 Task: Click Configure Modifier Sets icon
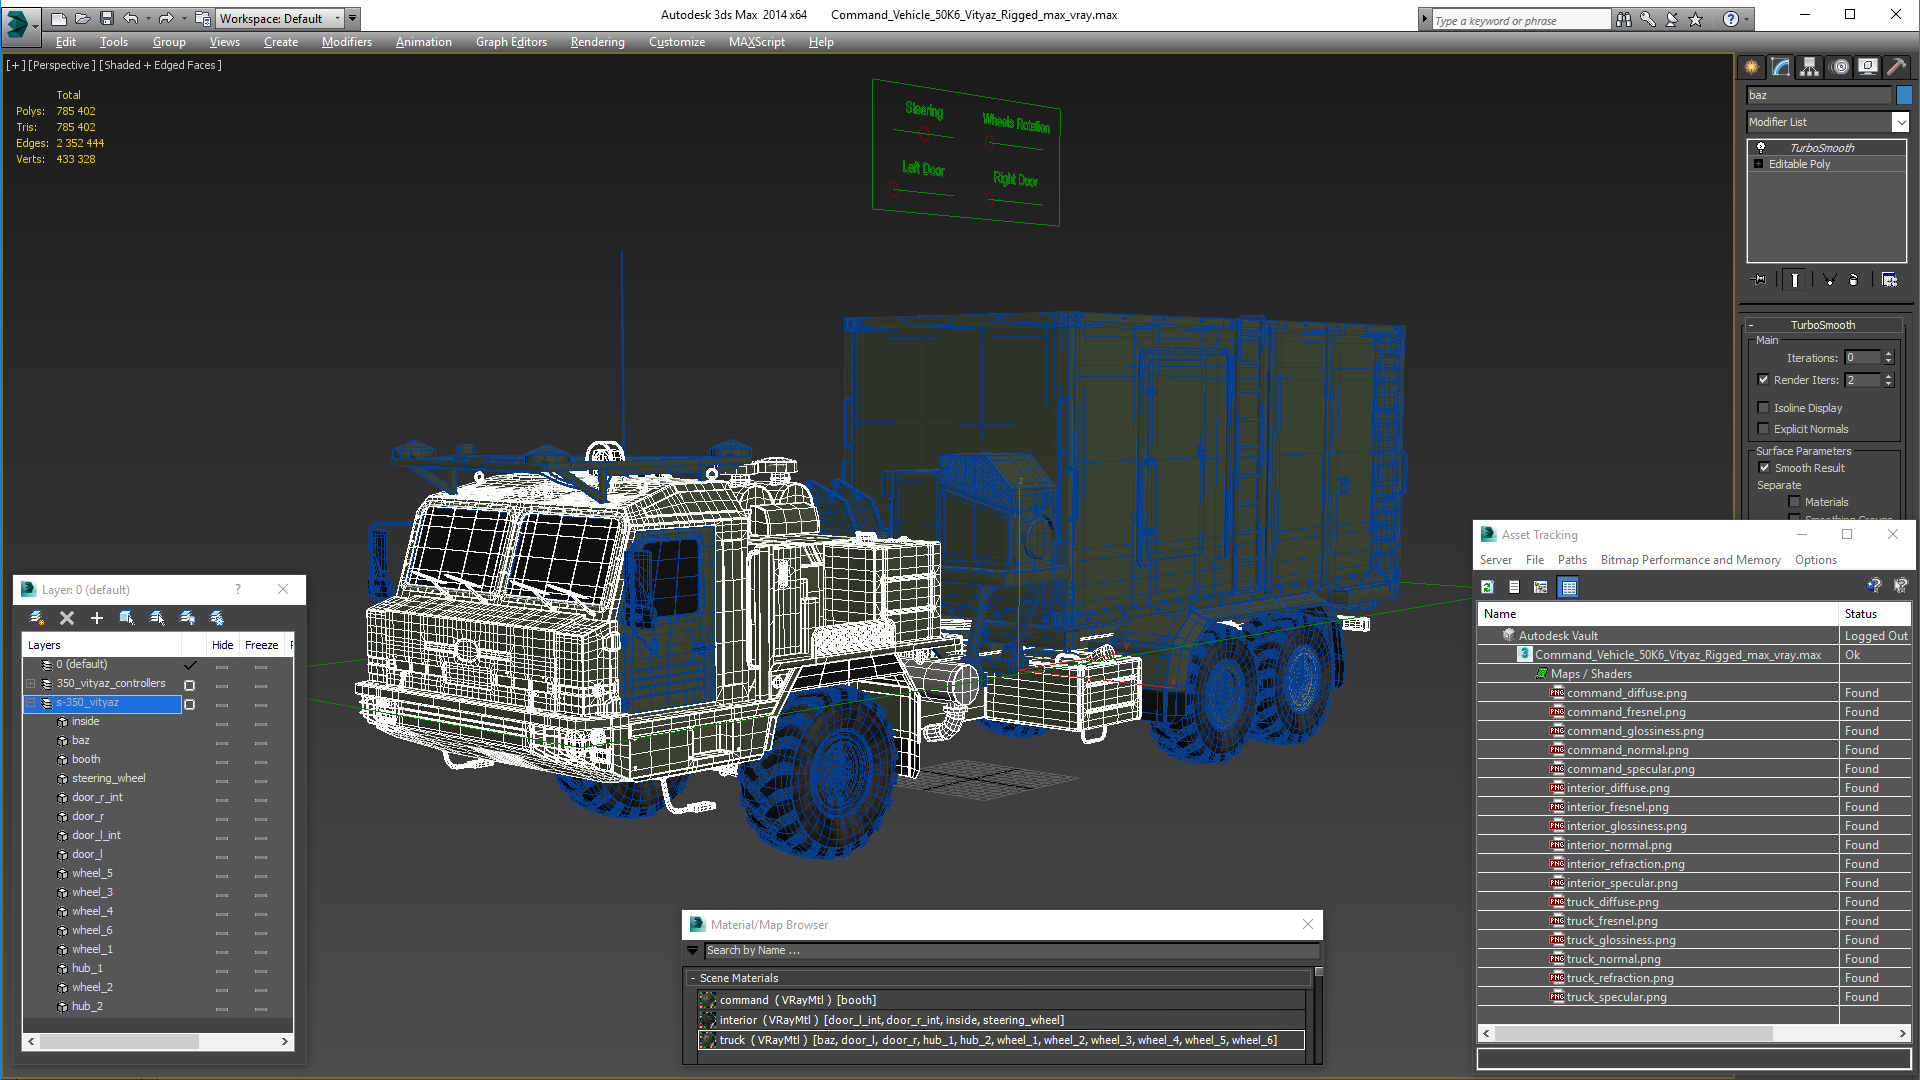[1889, 280]
